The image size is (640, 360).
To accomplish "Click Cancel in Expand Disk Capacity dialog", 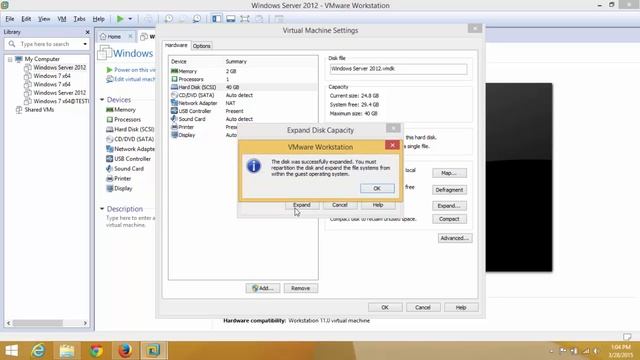I will [x=340, y=205].
